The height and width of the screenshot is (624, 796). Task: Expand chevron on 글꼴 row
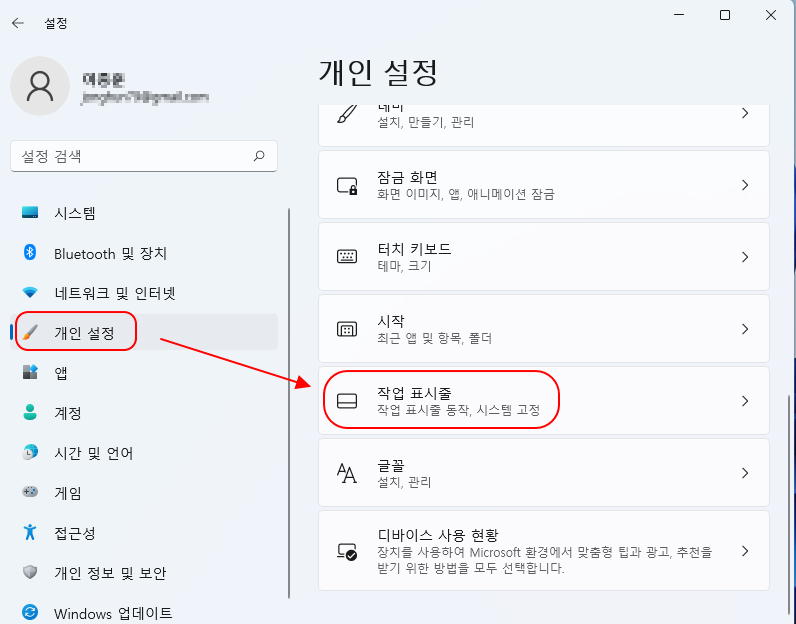(x=745, y=473)
